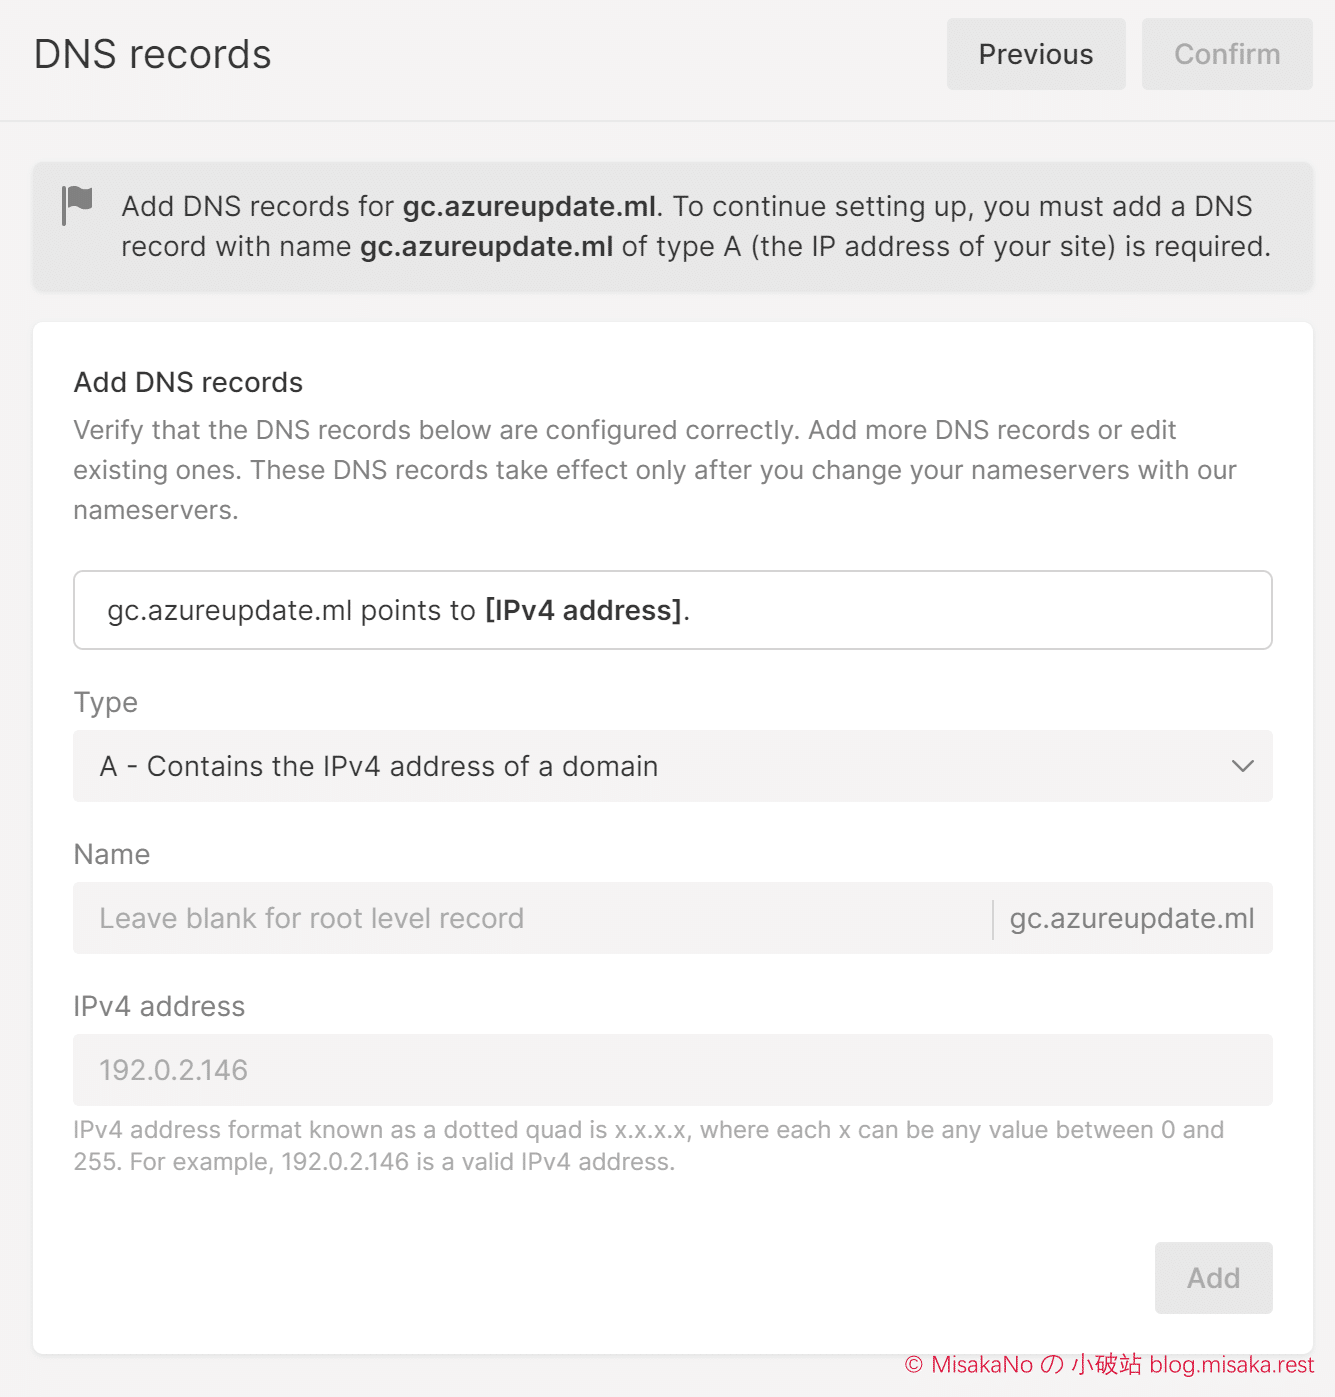Click the notice banner message text
Image resolution: width=1335 pixels, height=1397 pixels.
click(696, 226)
